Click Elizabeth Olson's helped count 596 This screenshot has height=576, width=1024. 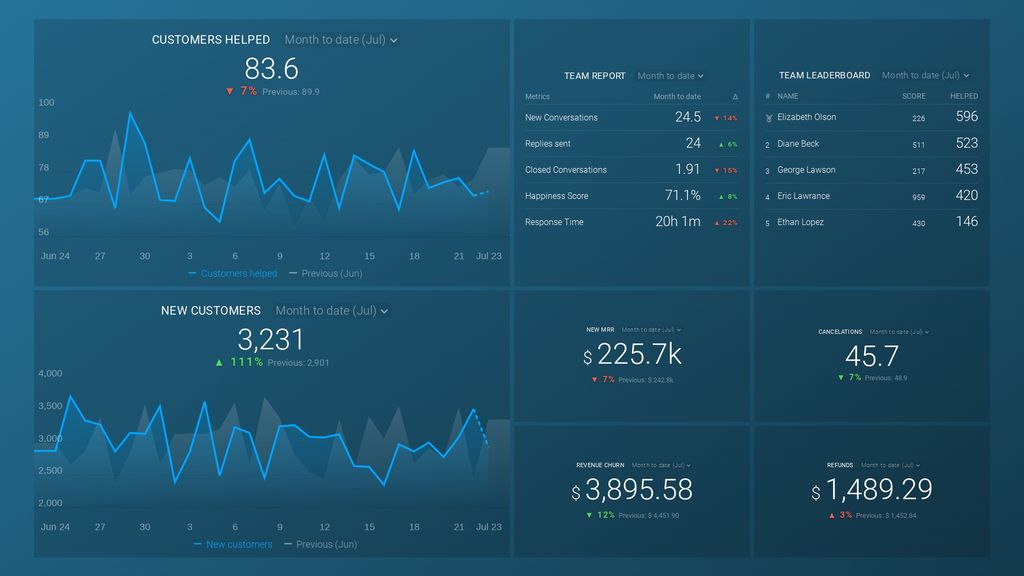967,116
